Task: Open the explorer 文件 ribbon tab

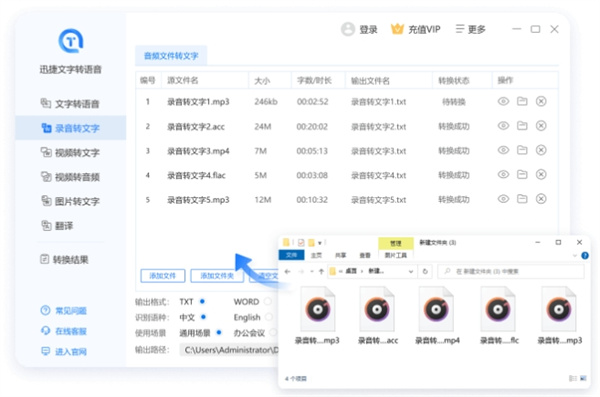Action: pos(292,255)
